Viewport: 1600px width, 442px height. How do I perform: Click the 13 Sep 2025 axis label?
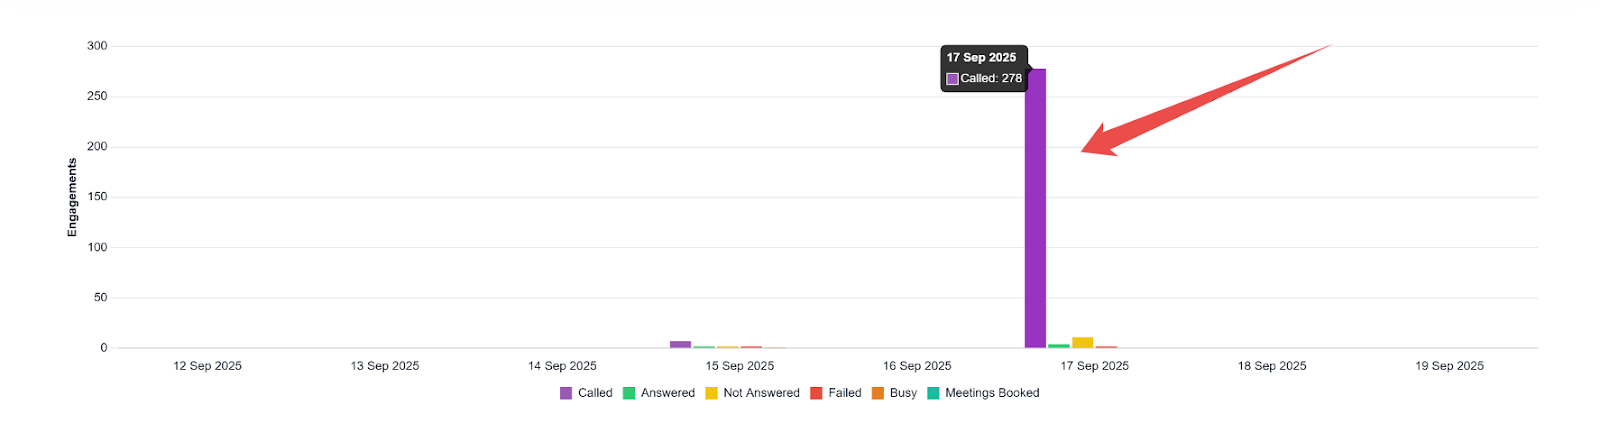[x=385, y=366]
